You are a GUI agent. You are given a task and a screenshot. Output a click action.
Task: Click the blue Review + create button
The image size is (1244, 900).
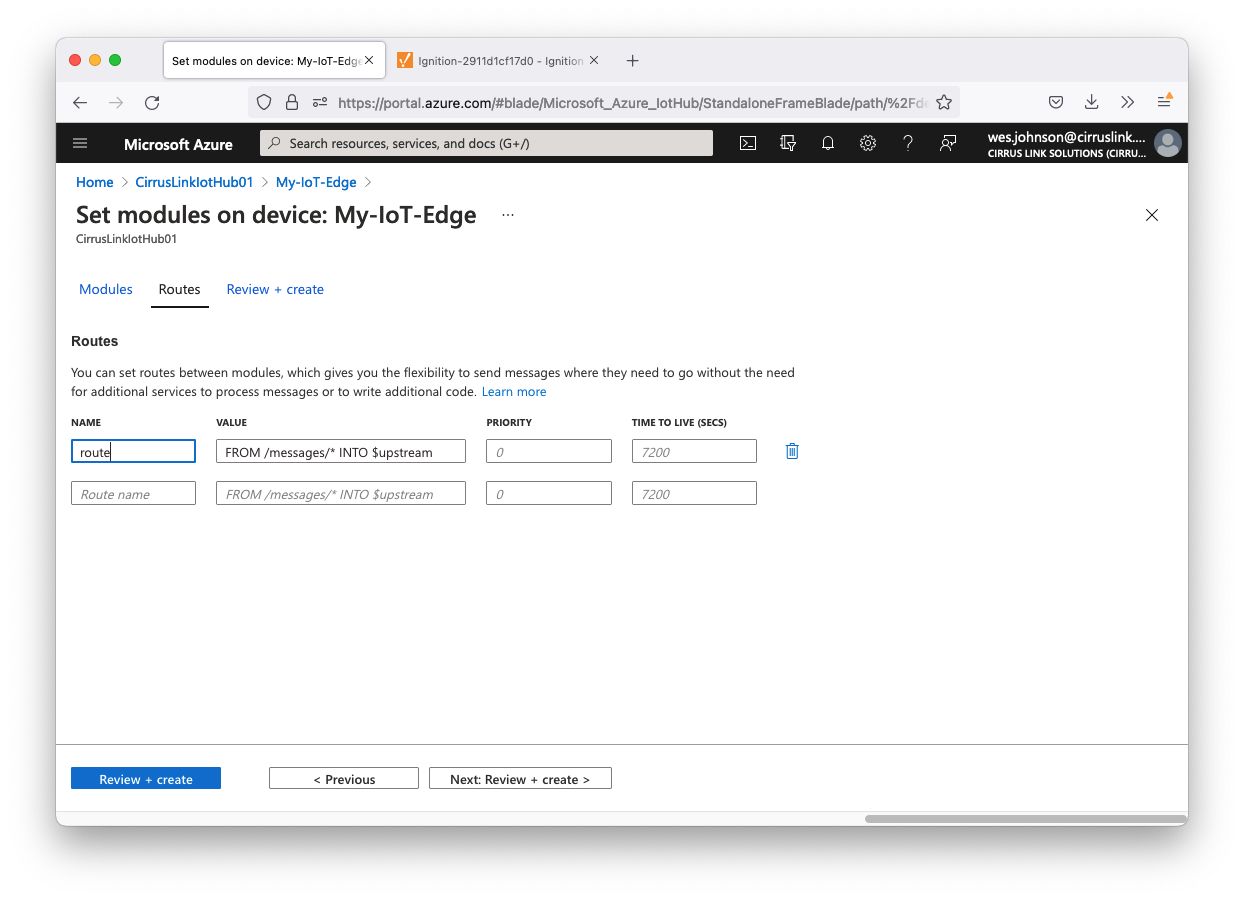click(x=146, y=779)
